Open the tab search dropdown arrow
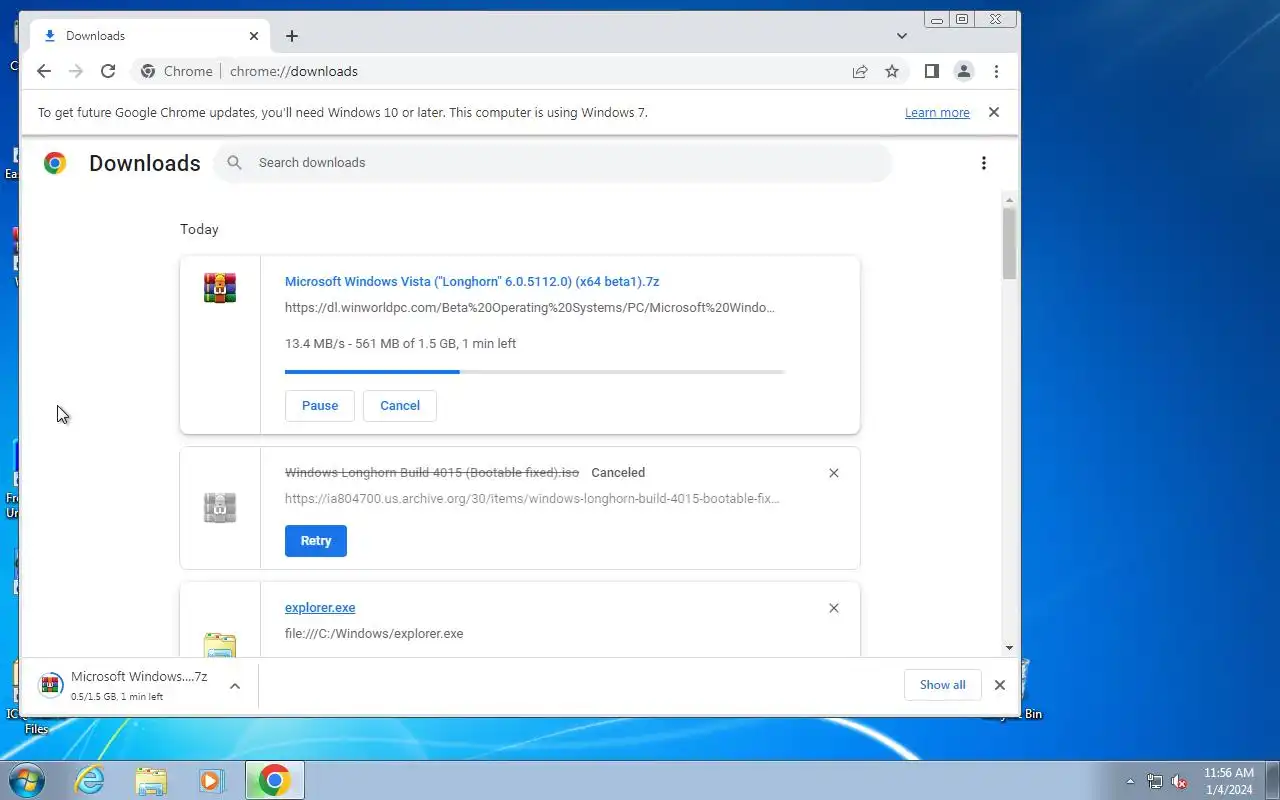Screen dimensions: 1280x800 coord(901,36)
